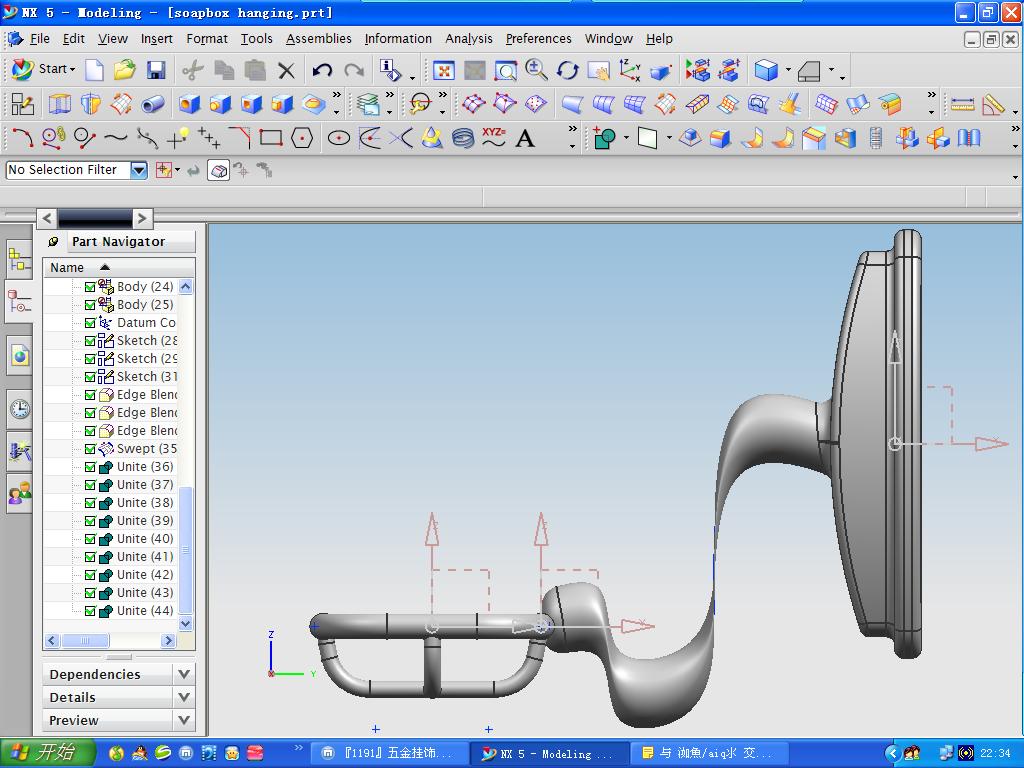Open the Internet Explorer sidebar tab

[x=20, y=356]
